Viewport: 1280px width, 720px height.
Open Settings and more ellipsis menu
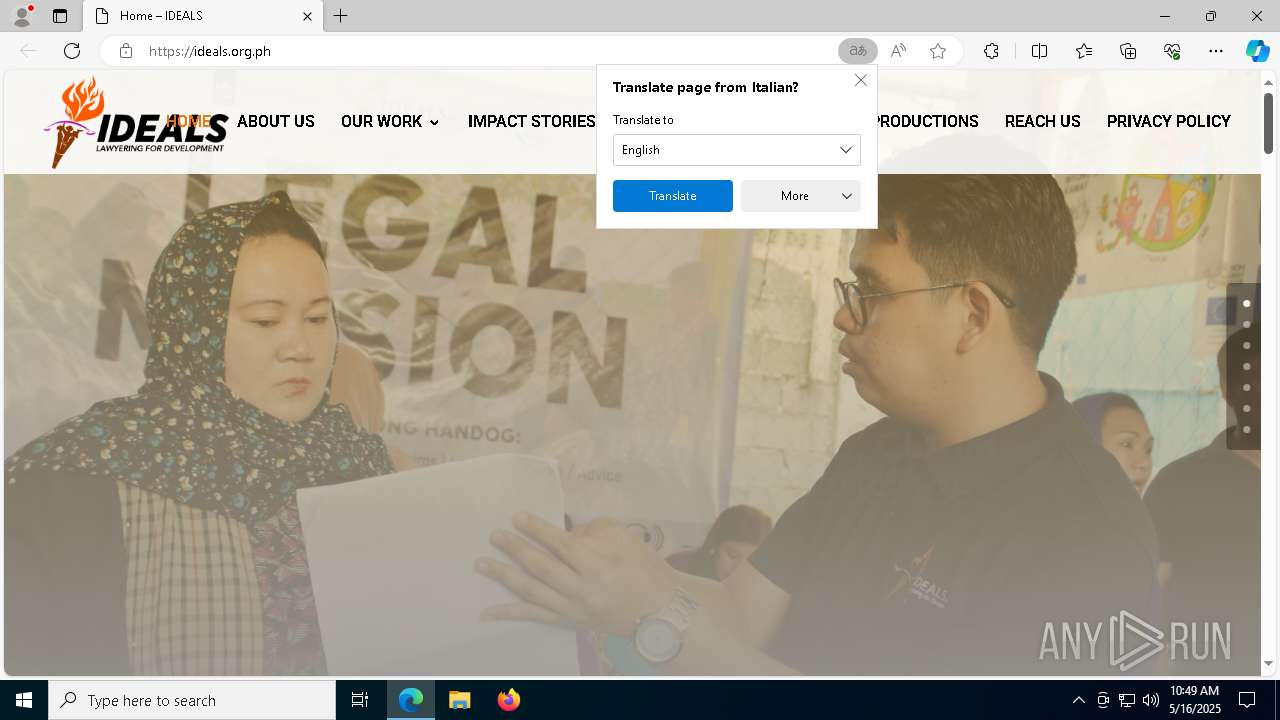[x=1216, y=51]
